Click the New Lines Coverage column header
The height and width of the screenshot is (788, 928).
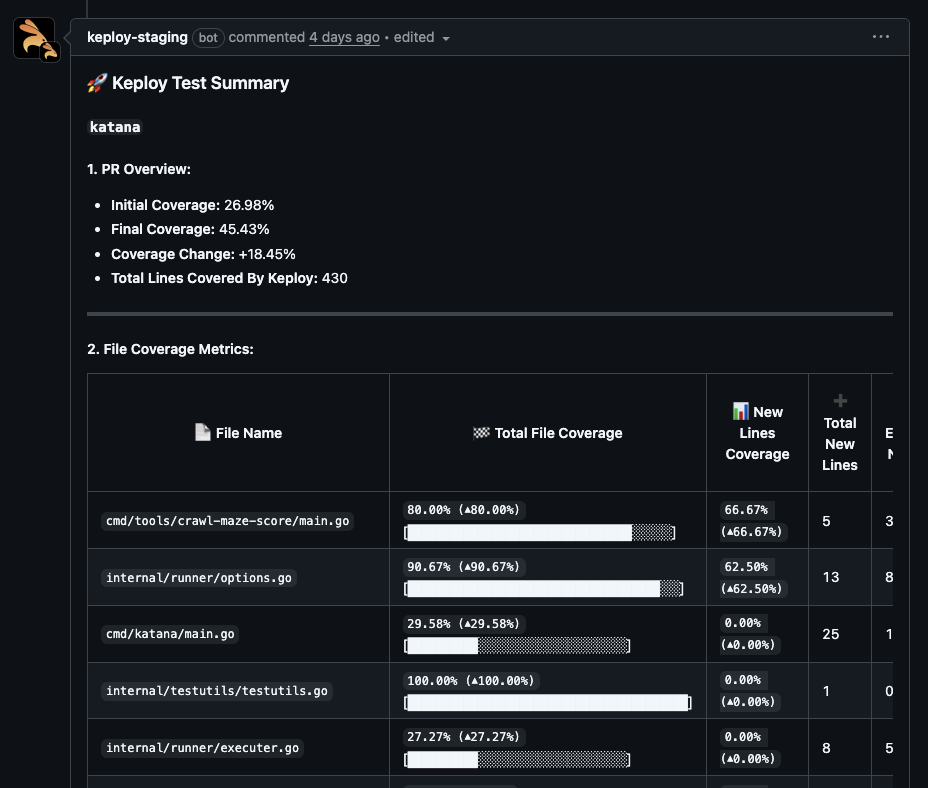758,433
